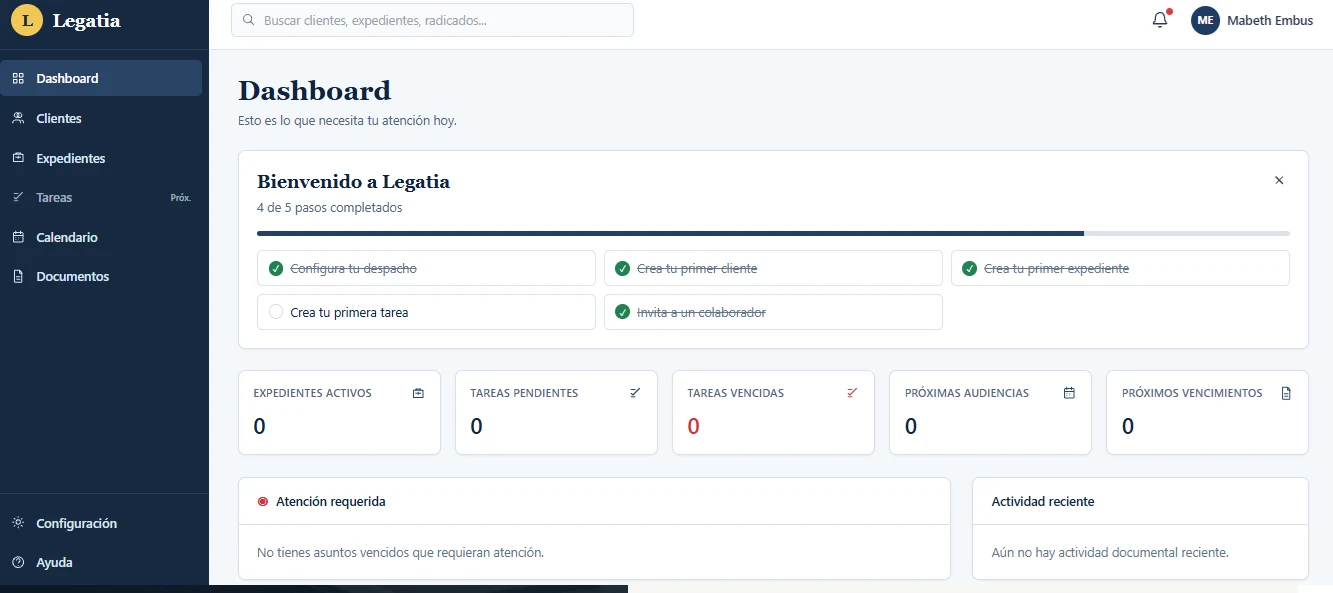Click the Actividad reciente heading
Viewport: 1333px width, 593px height.
(x=1043, y=502)
